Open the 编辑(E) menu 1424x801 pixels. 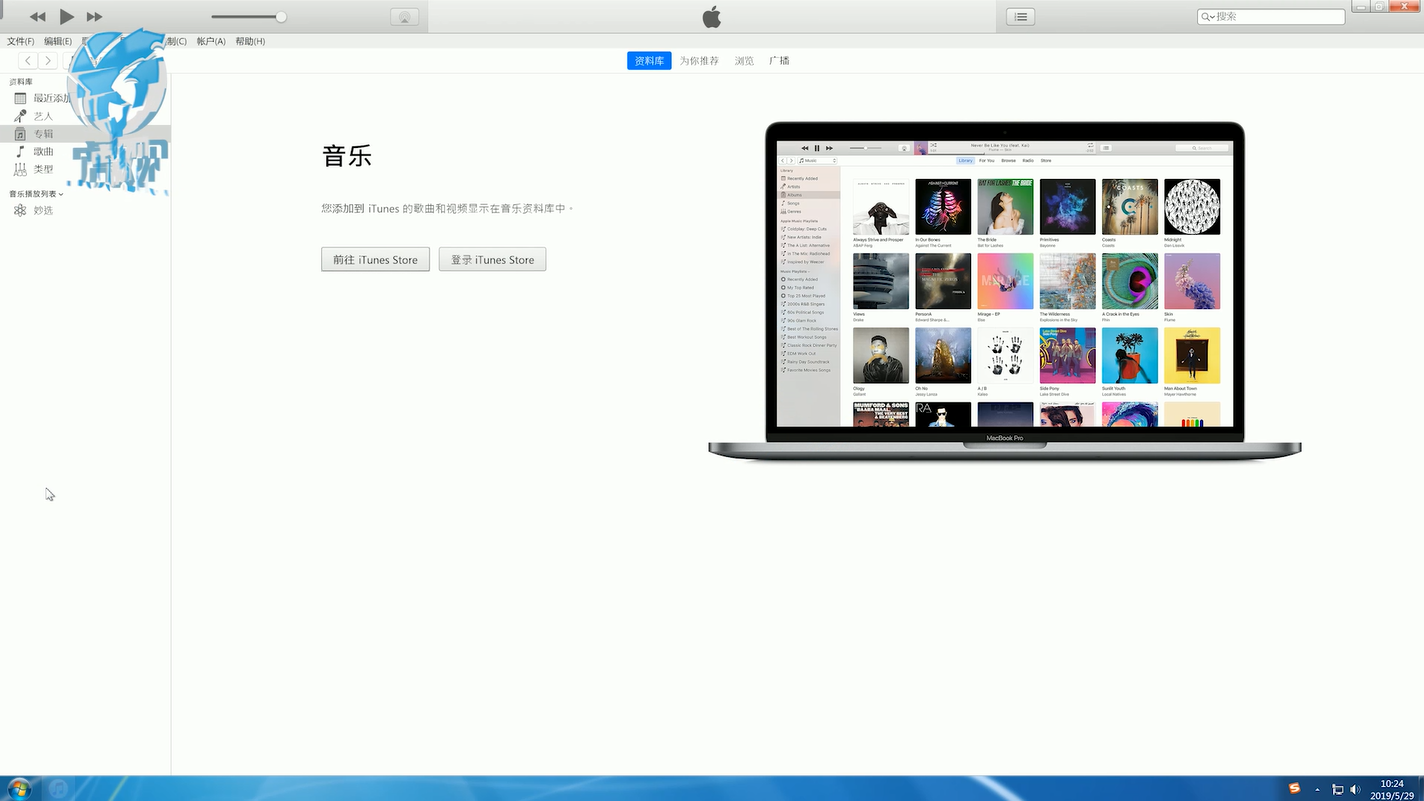(x=58, y=41)
